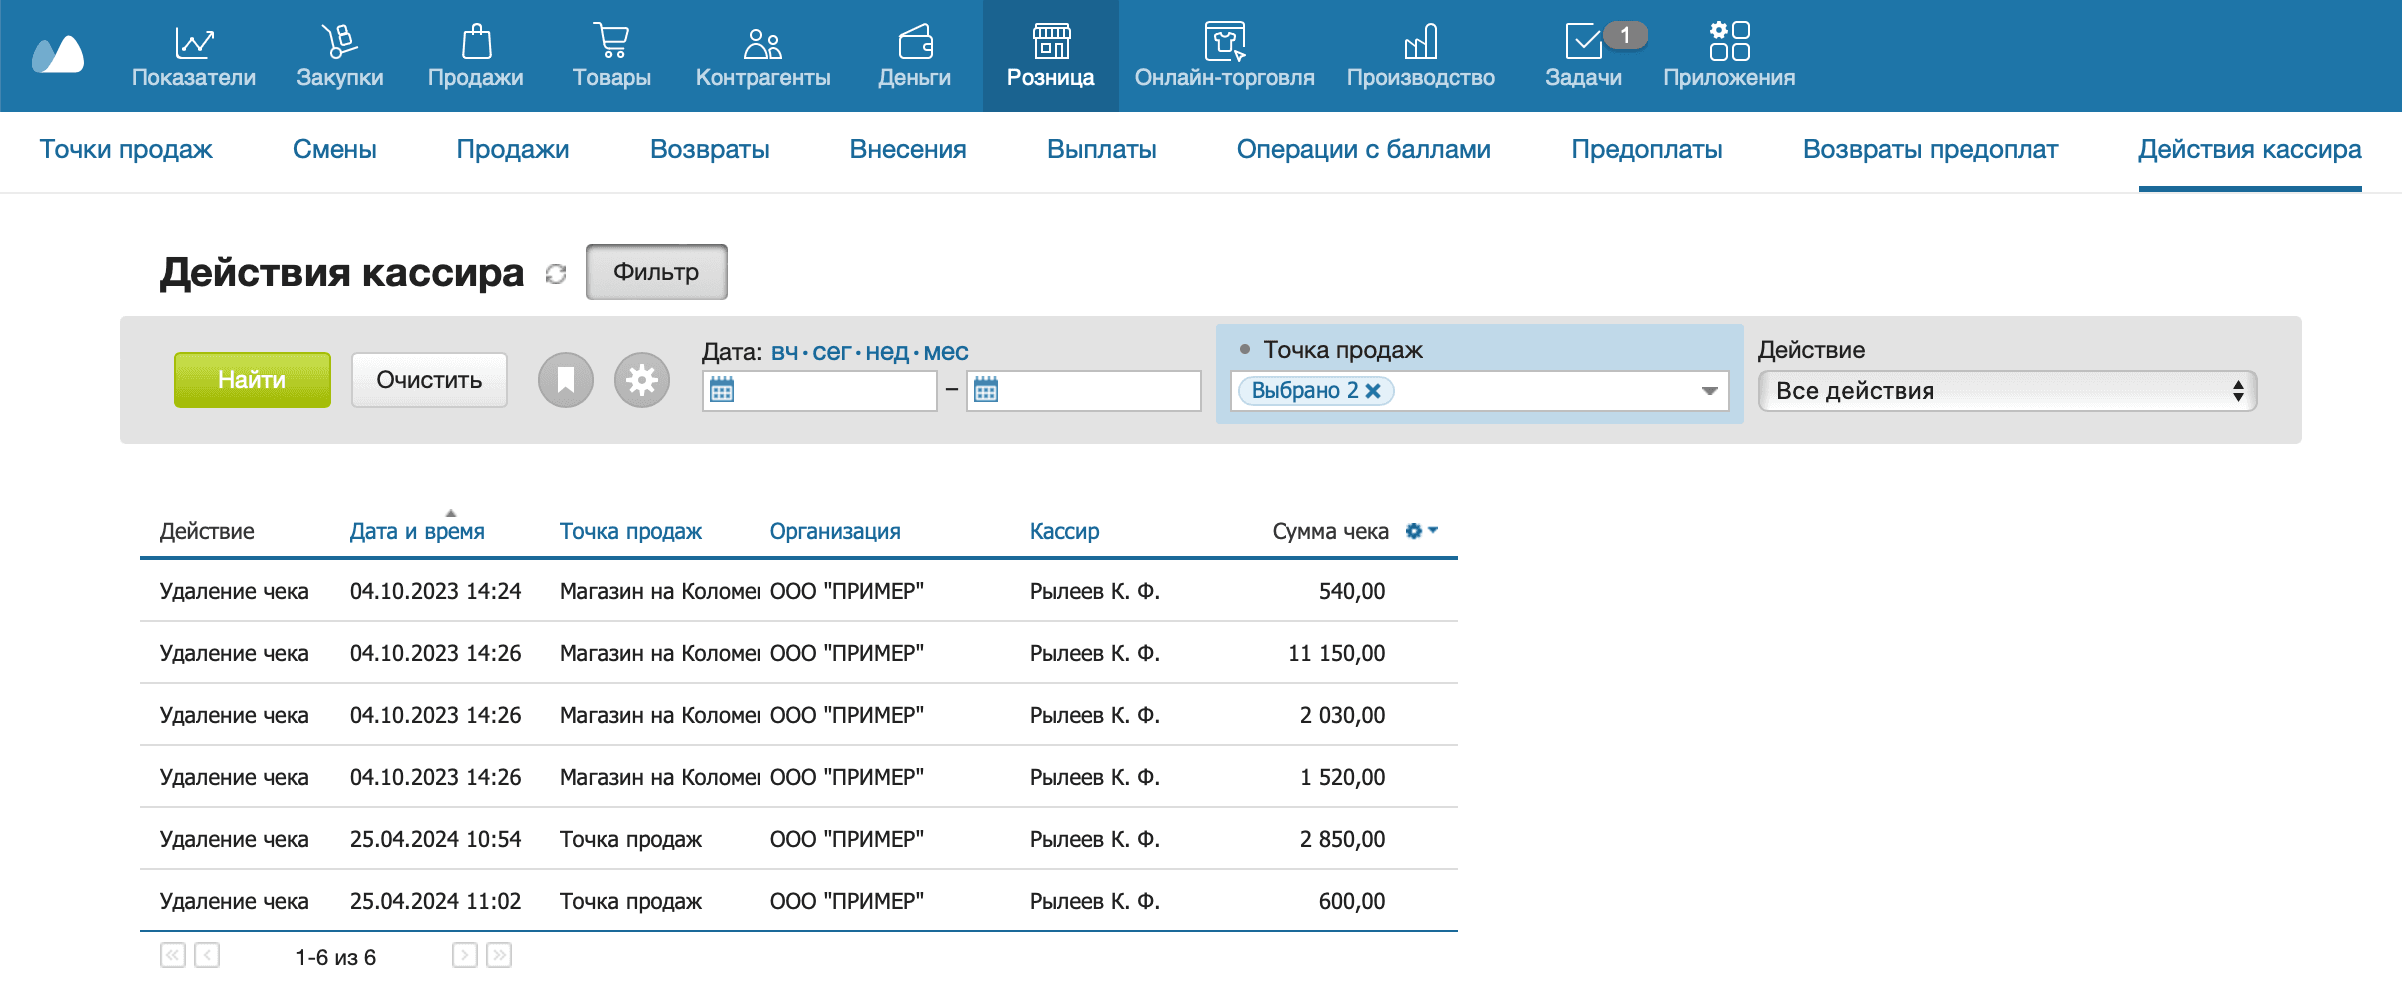The height and width of the screenshot is (996, 2402).
Task: Toggle sorting on Дата и время column
Action: point(416,531)
